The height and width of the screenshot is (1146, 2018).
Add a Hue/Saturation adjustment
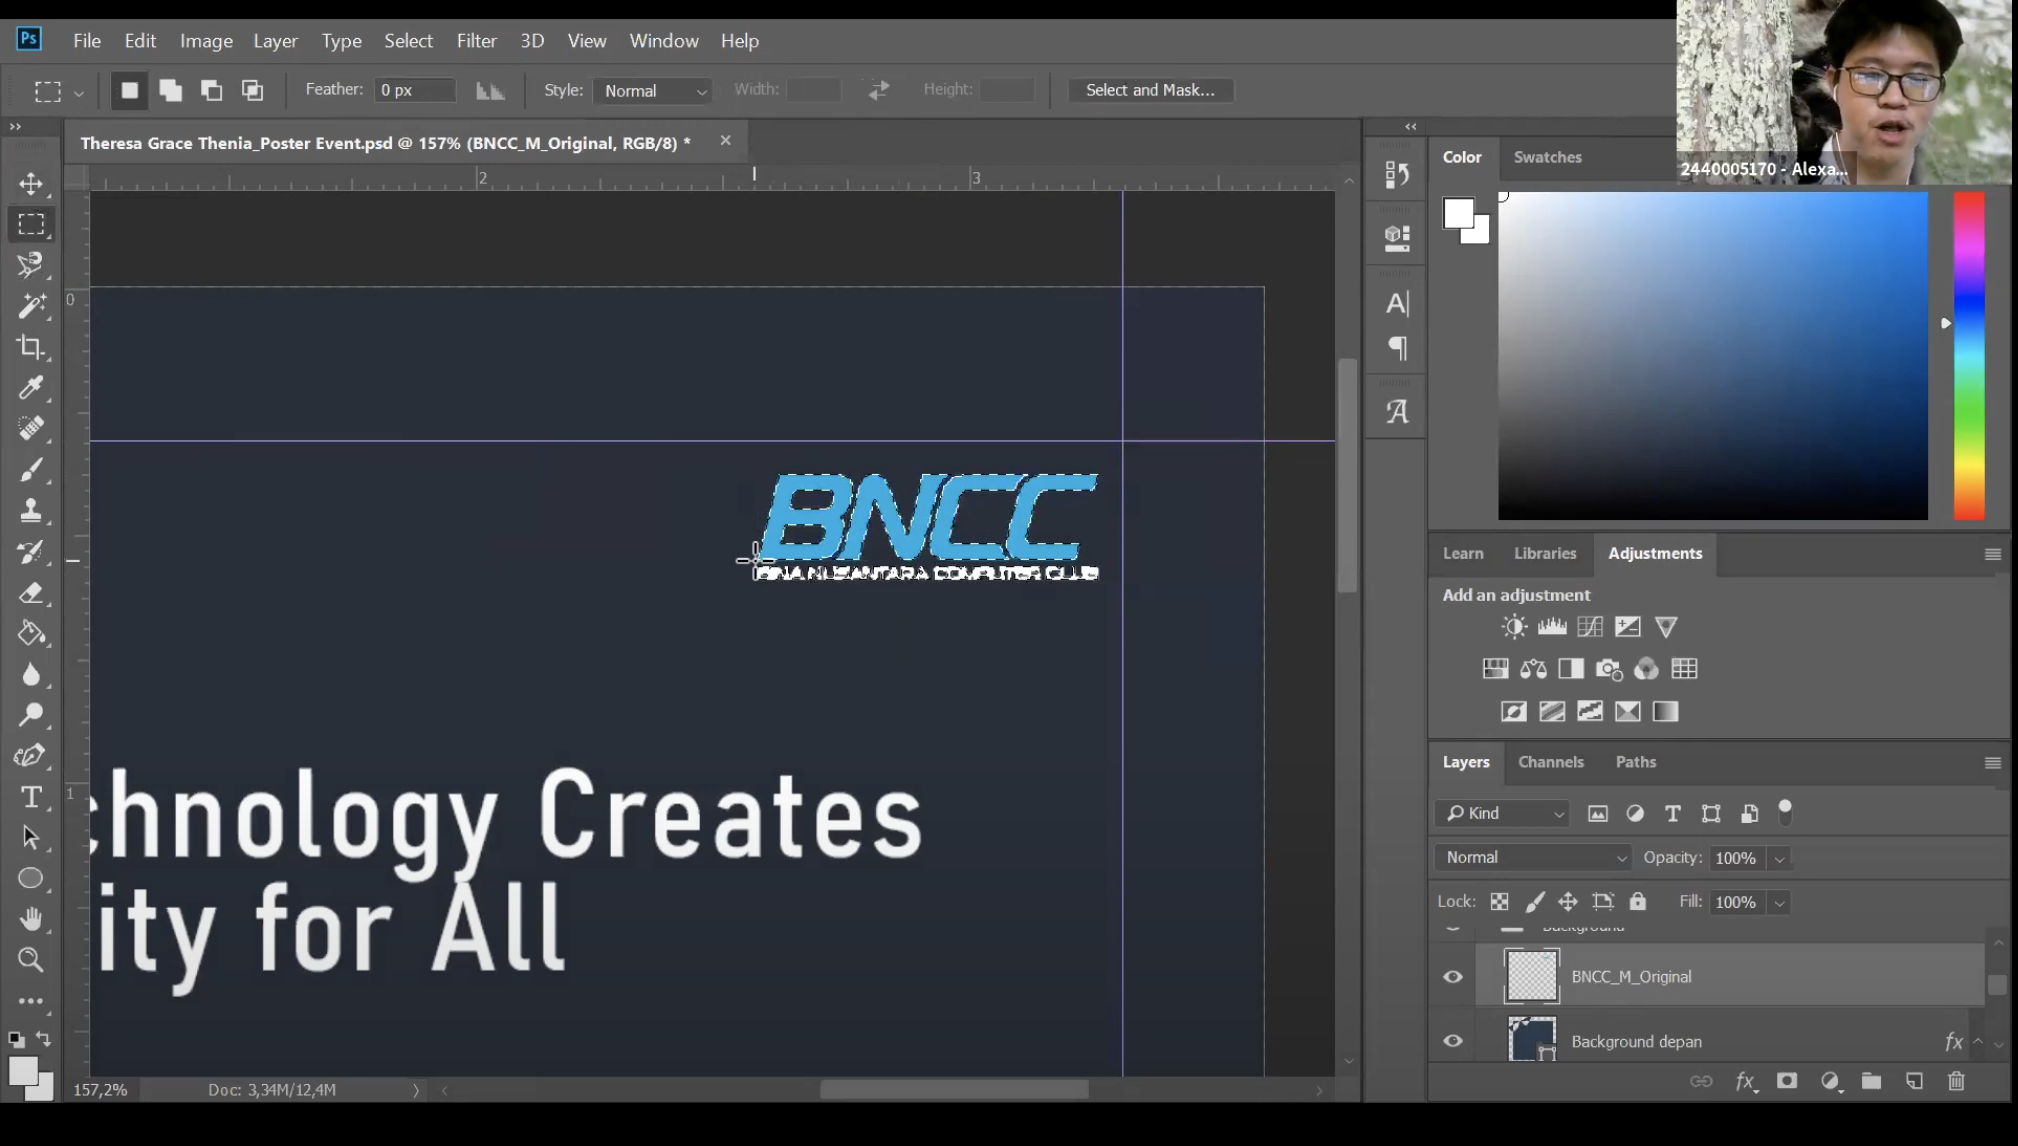coord(1495,668)
